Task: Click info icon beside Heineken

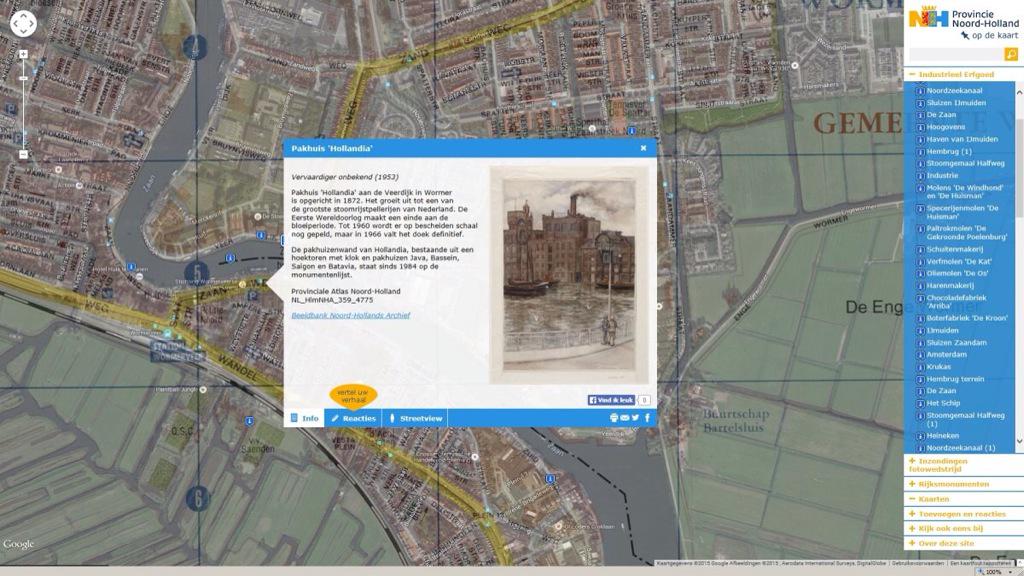Action: pyautogui.click(x=920, y=436)
